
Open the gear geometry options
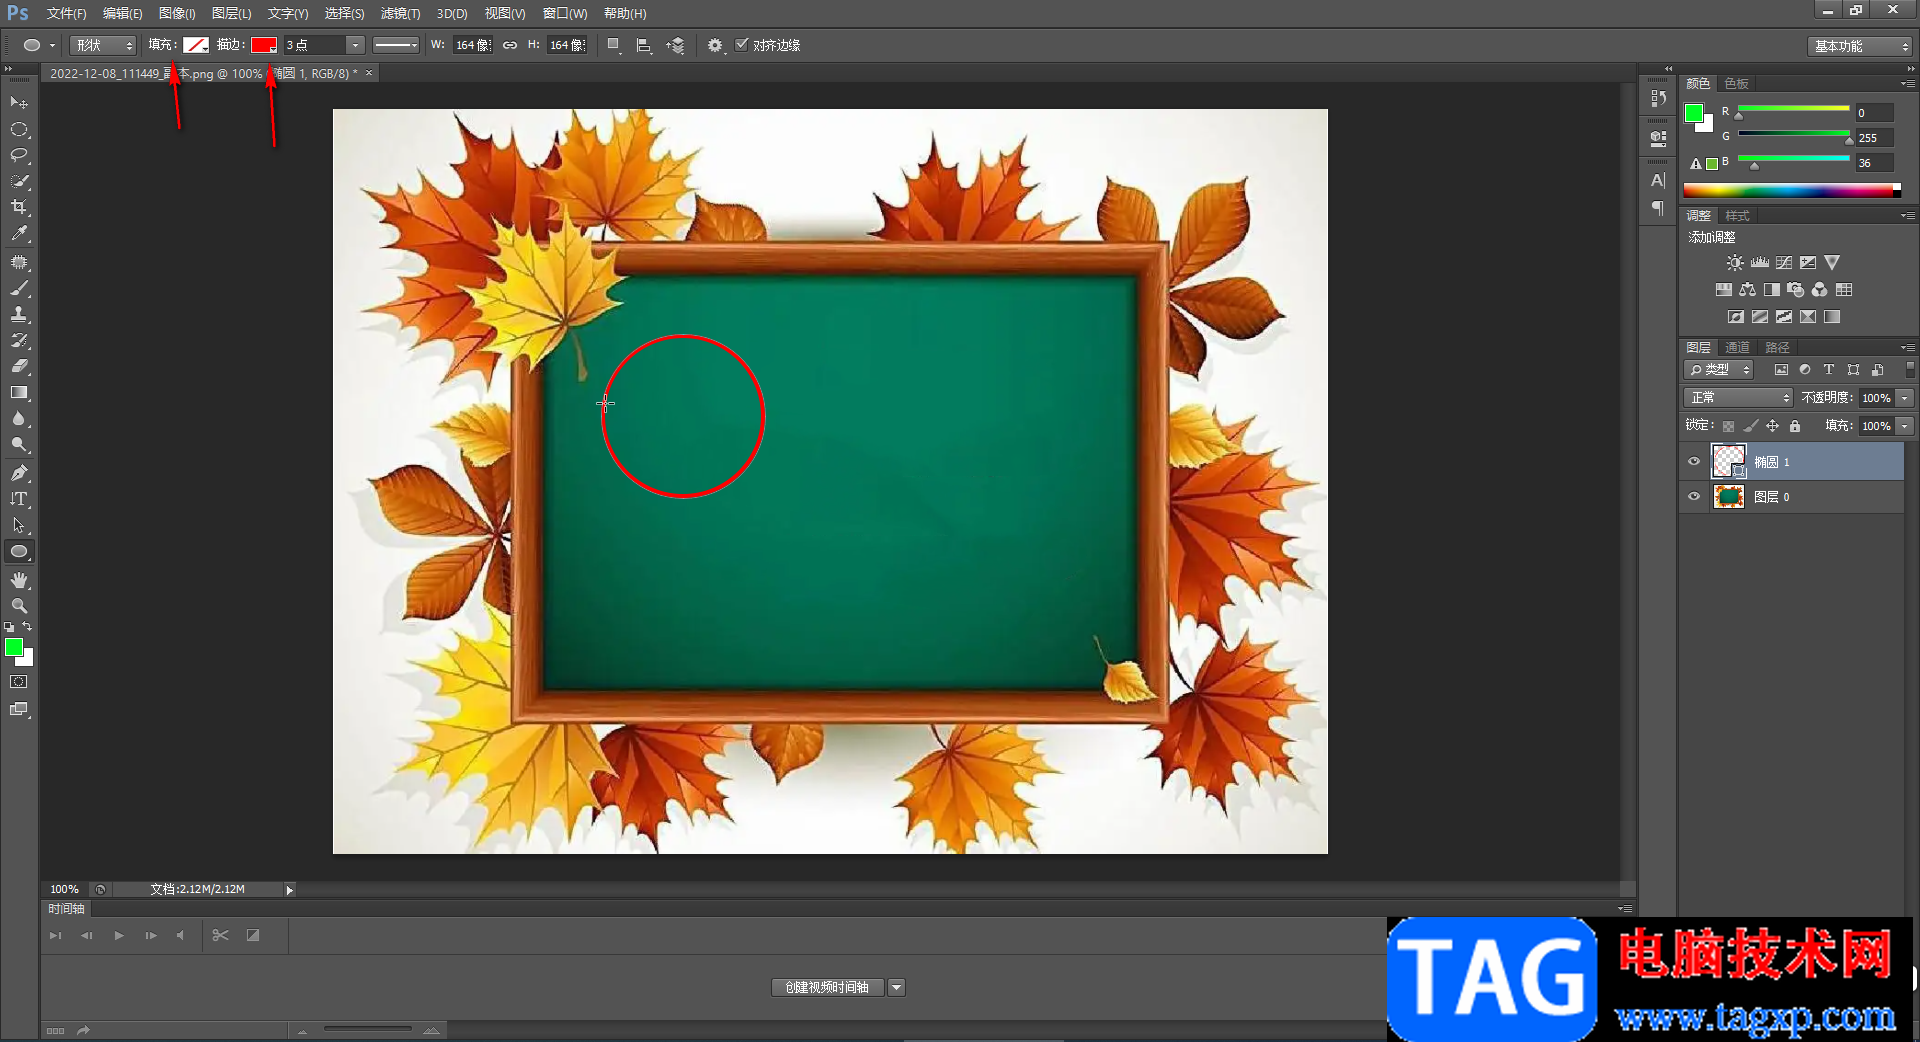point(715,45)
